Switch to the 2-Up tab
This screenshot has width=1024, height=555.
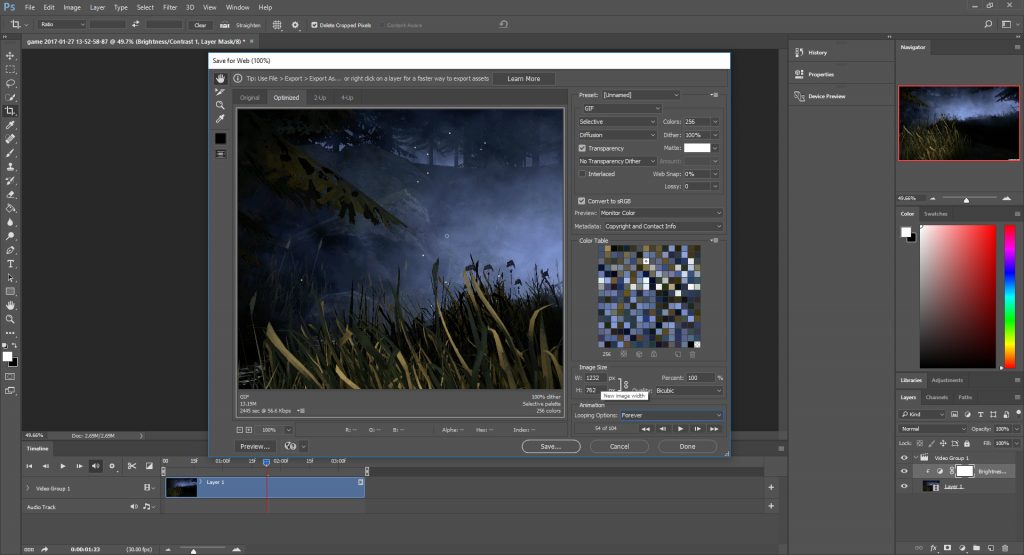coord(319,98)
